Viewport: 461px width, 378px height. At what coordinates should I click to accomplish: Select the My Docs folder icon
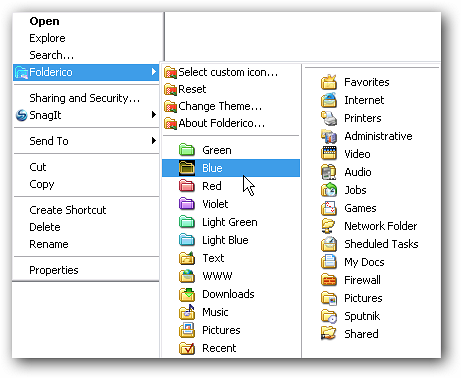click(329, 262)
